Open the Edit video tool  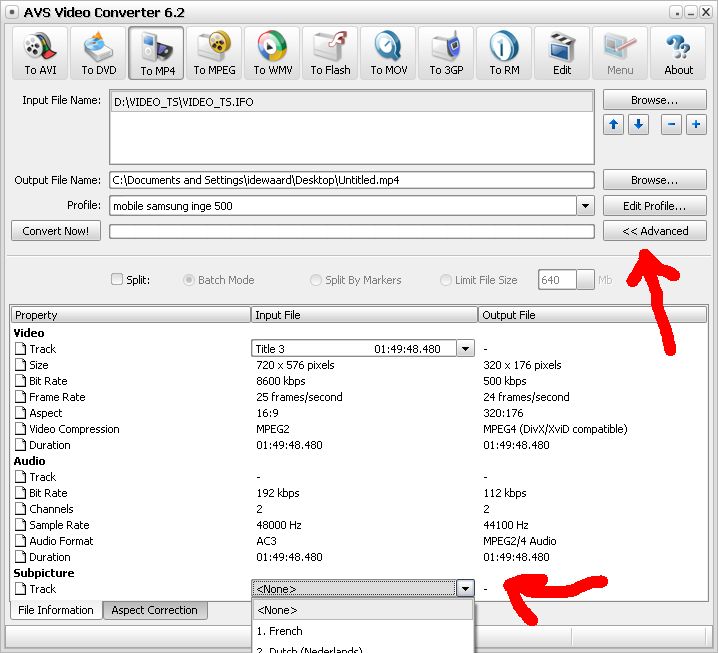click(x=562, y=53)
